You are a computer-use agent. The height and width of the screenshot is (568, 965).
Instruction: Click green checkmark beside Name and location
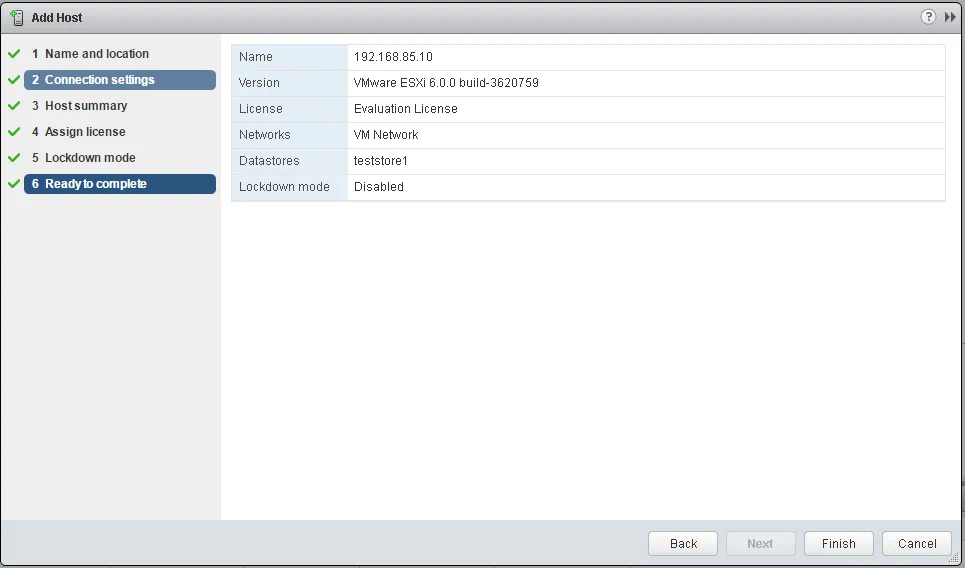tap(14, 54)
